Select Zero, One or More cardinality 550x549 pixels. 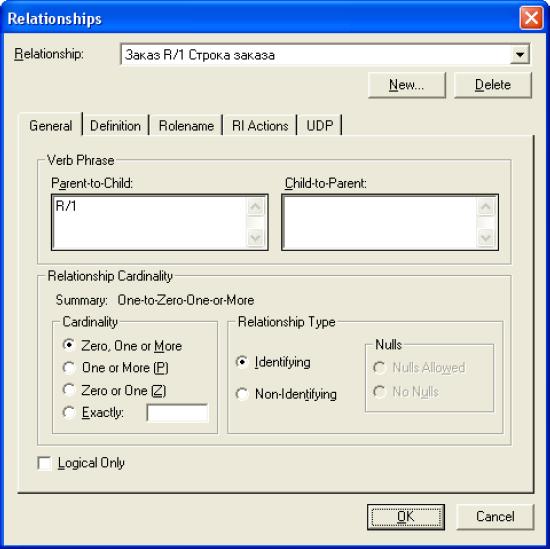[x=69, y=345]
